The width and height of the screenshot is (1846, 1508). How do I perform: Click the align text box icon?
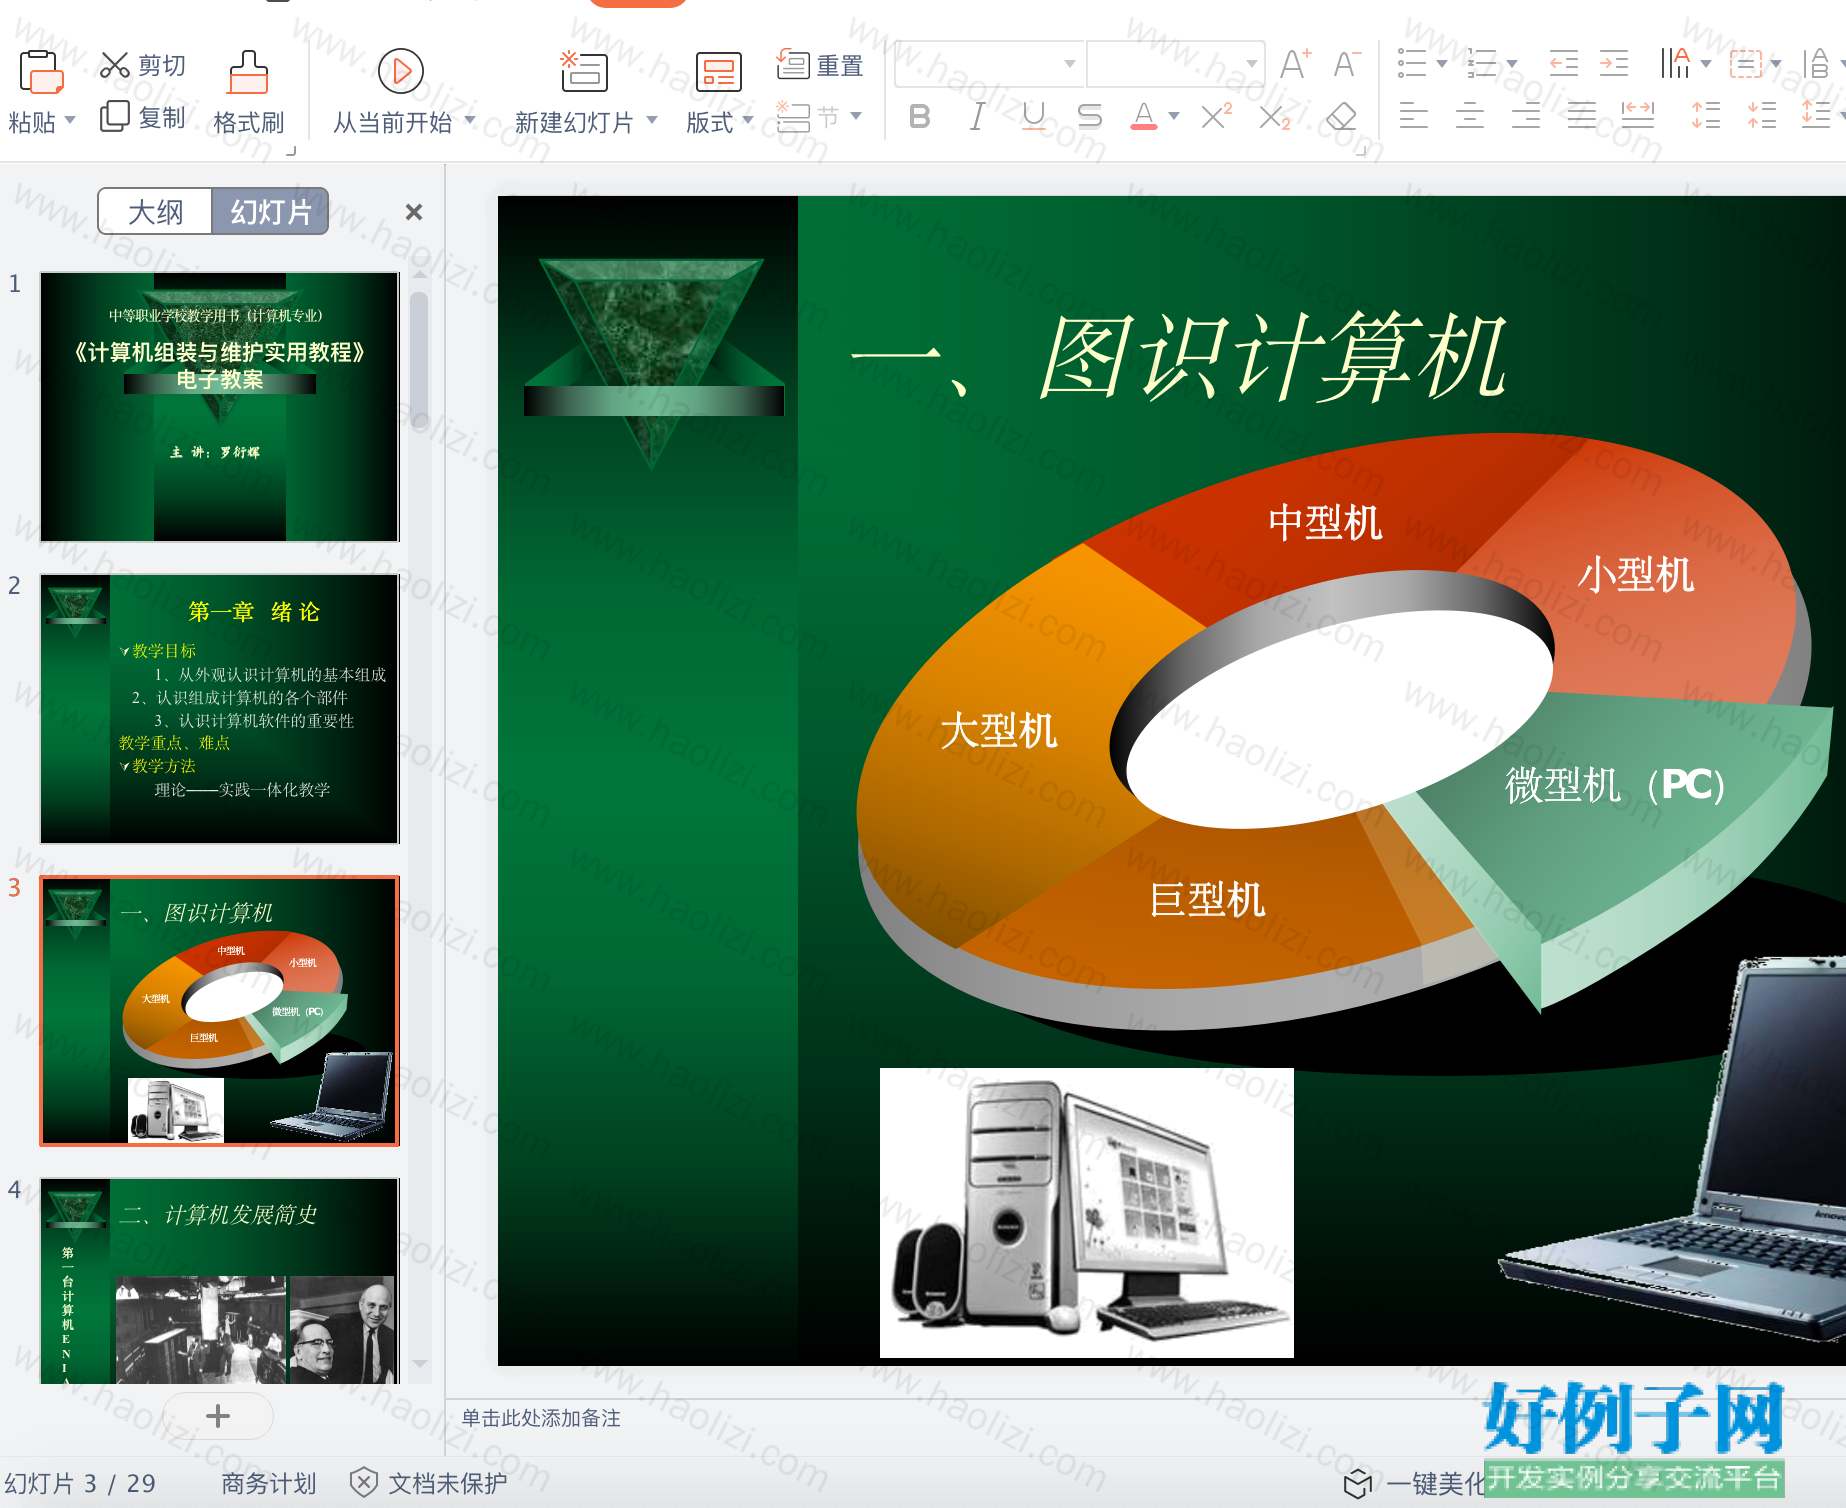1746,64
